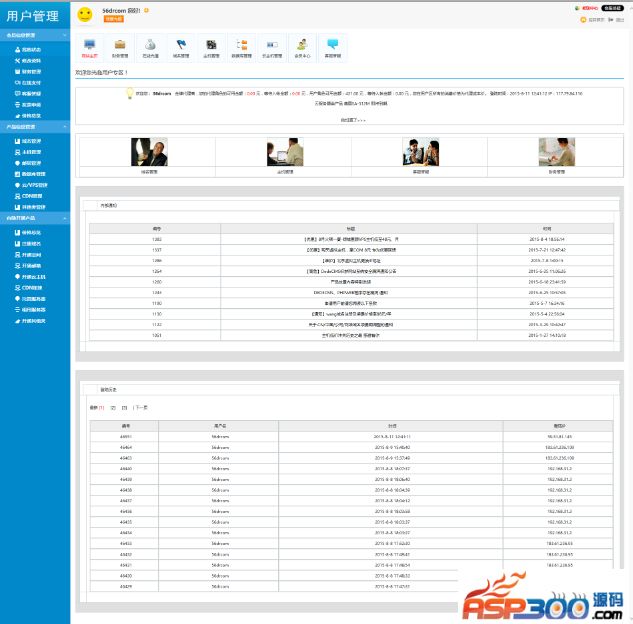Image resolution: width=633 pixels, height=624 pixels.
Task: Click the 用户管理 sidebar title
Action: (x=32, y=16)
